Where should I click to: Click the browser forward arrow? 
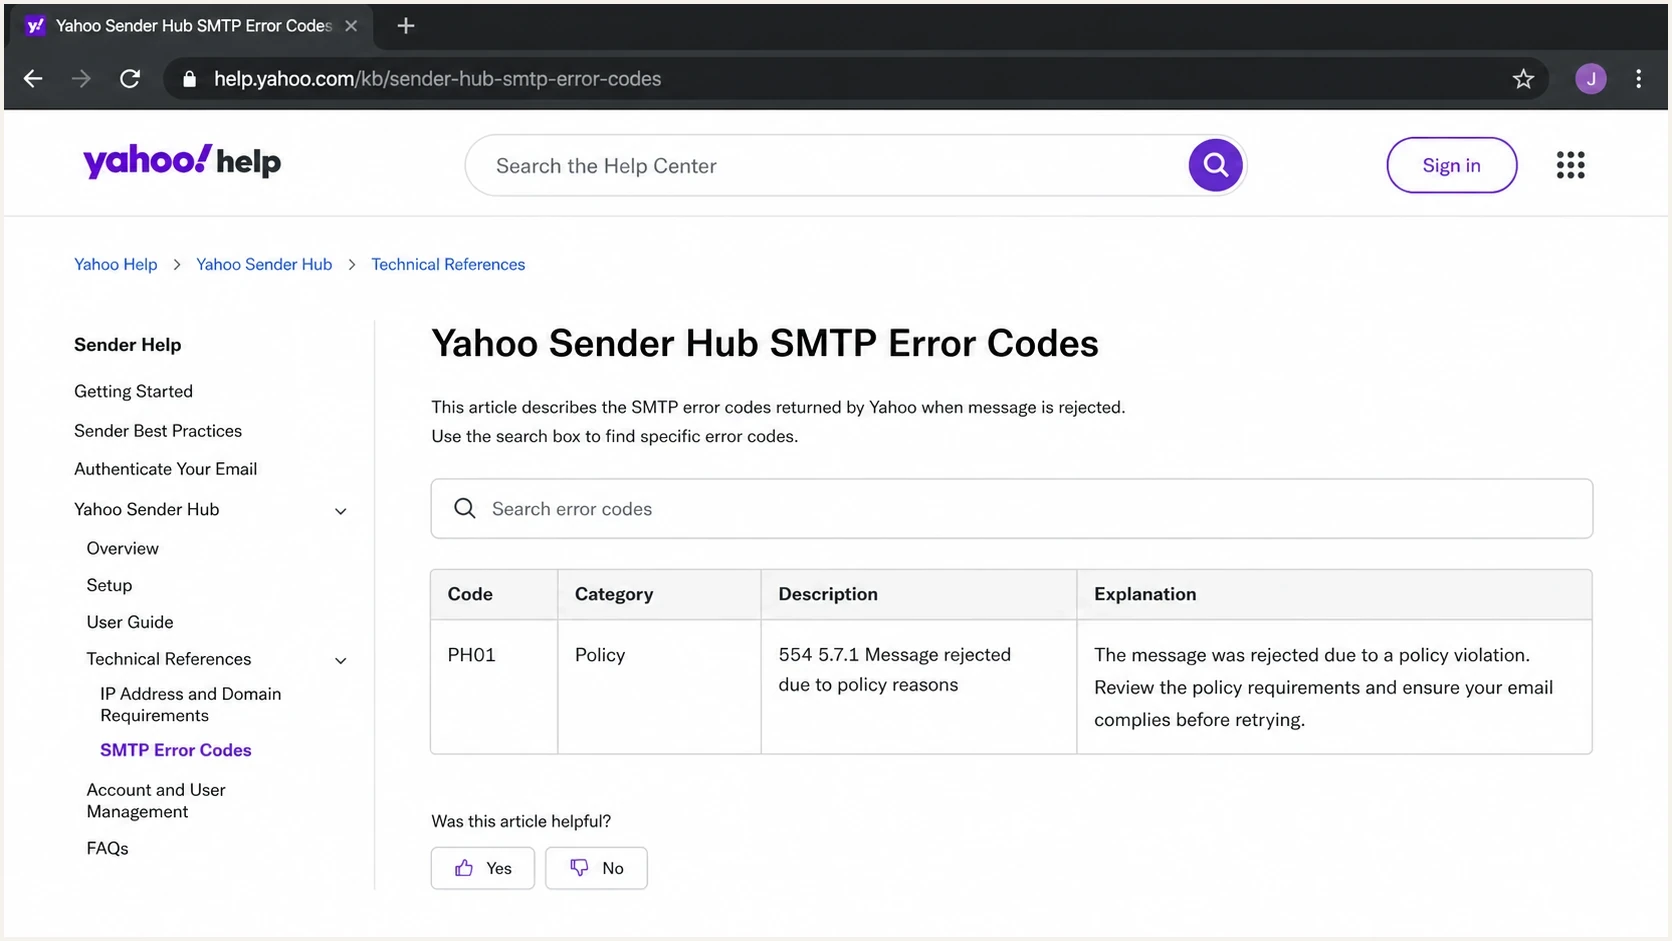[x=81, y=79]
